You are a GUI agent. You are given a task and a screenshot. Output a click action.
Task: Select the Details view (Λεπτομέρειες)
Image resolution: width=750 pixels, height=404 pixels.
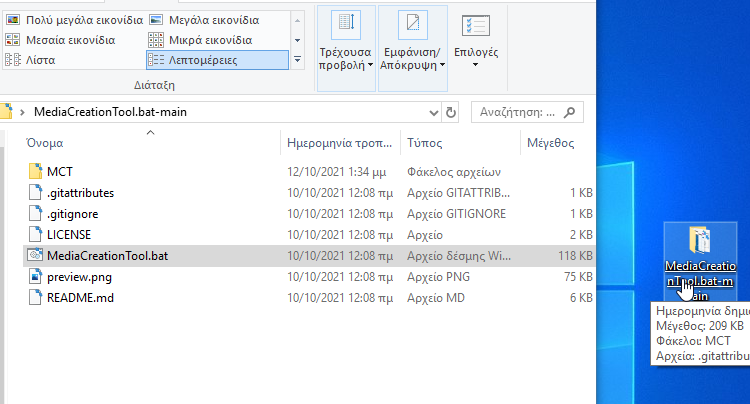(x=217, y=60)
